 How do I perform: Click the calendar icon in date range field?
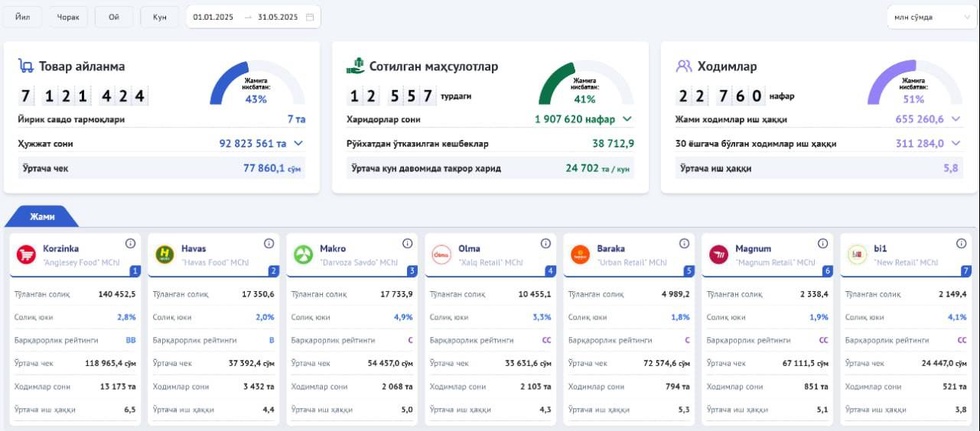(310, 17)
